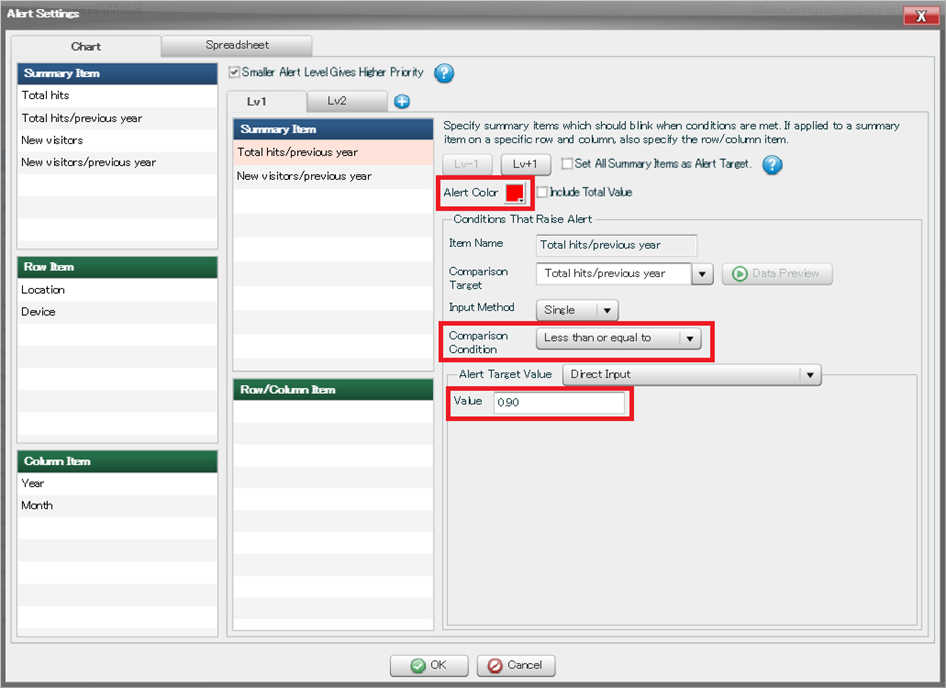Select highlighted Total hits/previous year in Lv1 list
The width and height of the screenshot is (946, 688).
coord(333,153)
